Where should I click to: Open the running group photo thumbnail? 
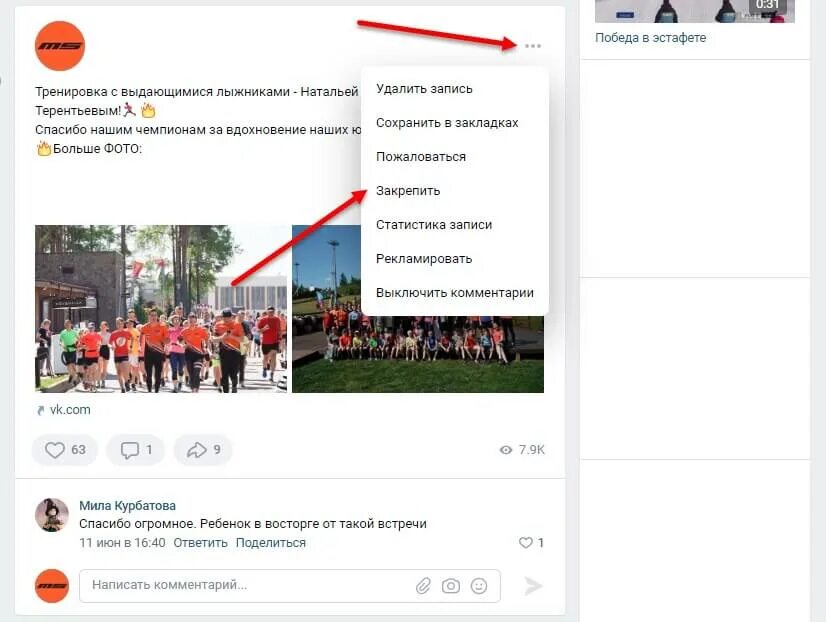(161, 309)
